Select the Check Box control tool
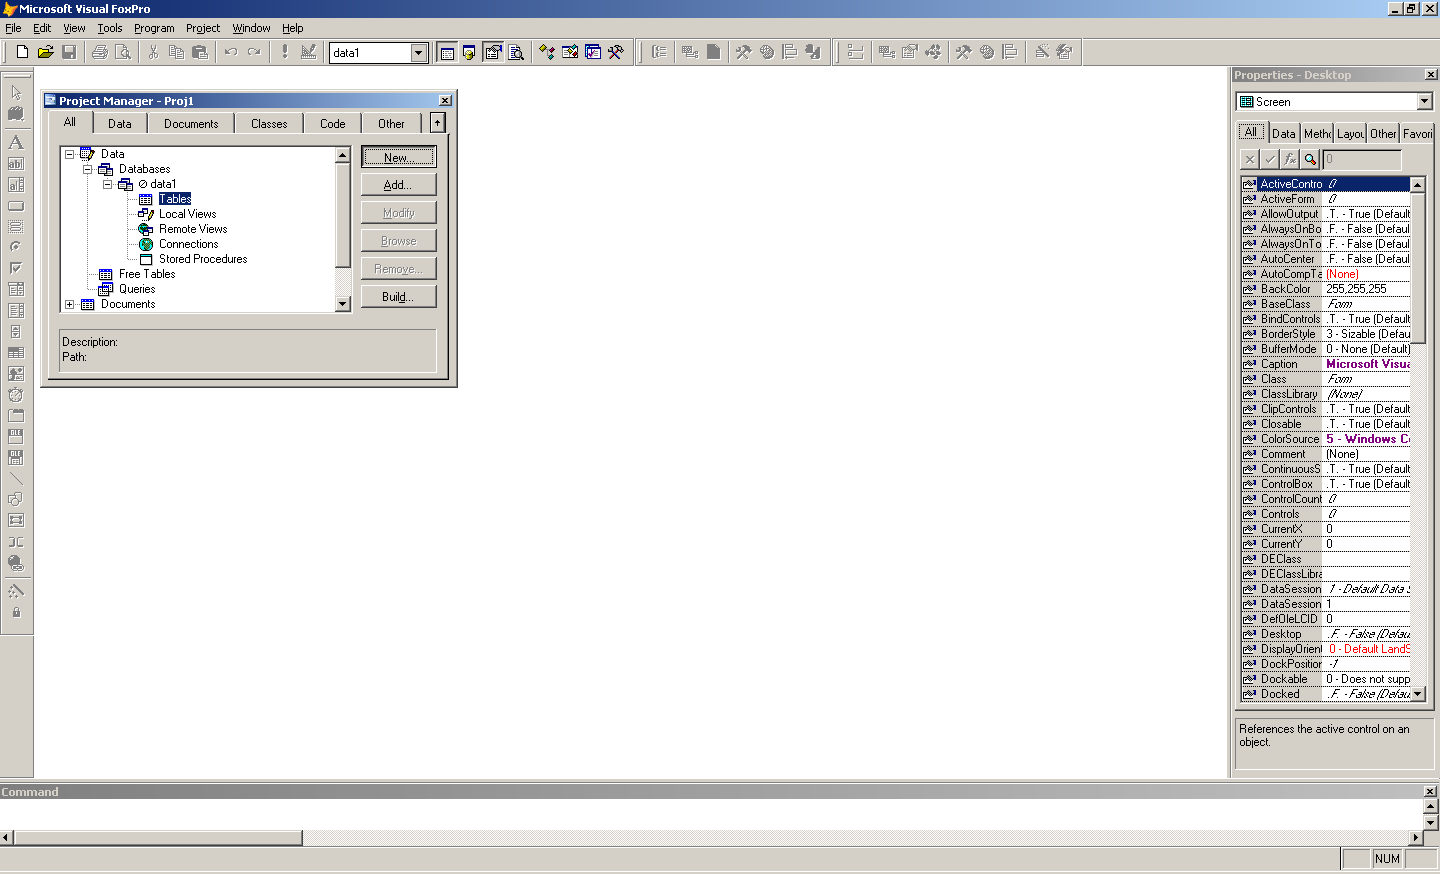Screen dimensions: 1440x874 [x=16, y=268]
